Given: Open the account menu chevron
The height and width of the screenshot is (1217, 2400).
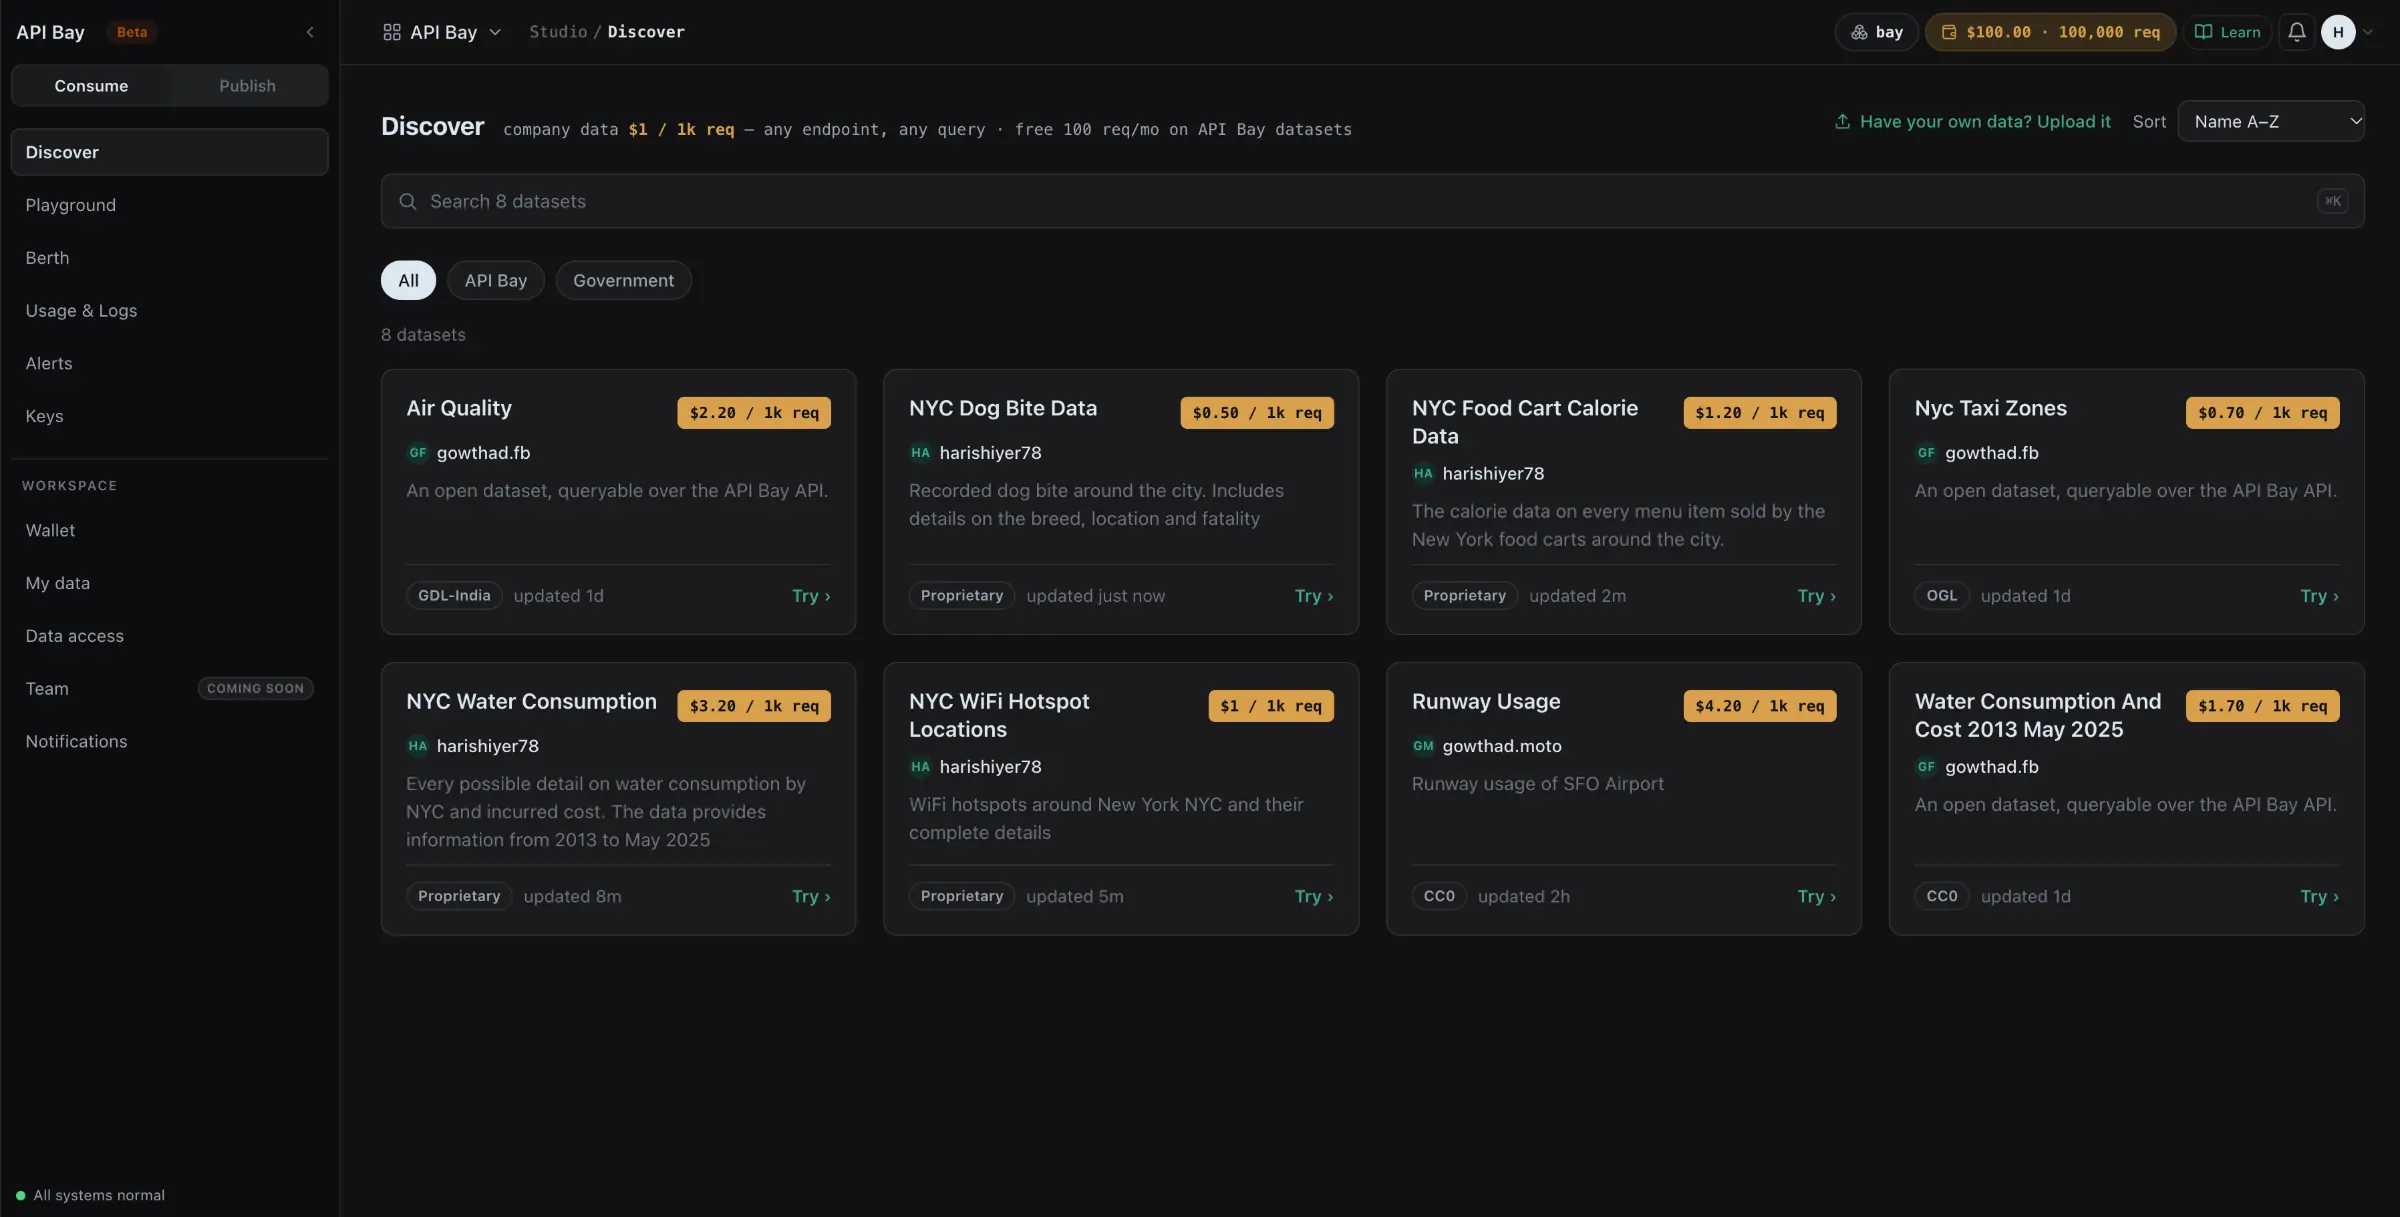Looking at the screenshot, I should click(x=2368, y=32).
